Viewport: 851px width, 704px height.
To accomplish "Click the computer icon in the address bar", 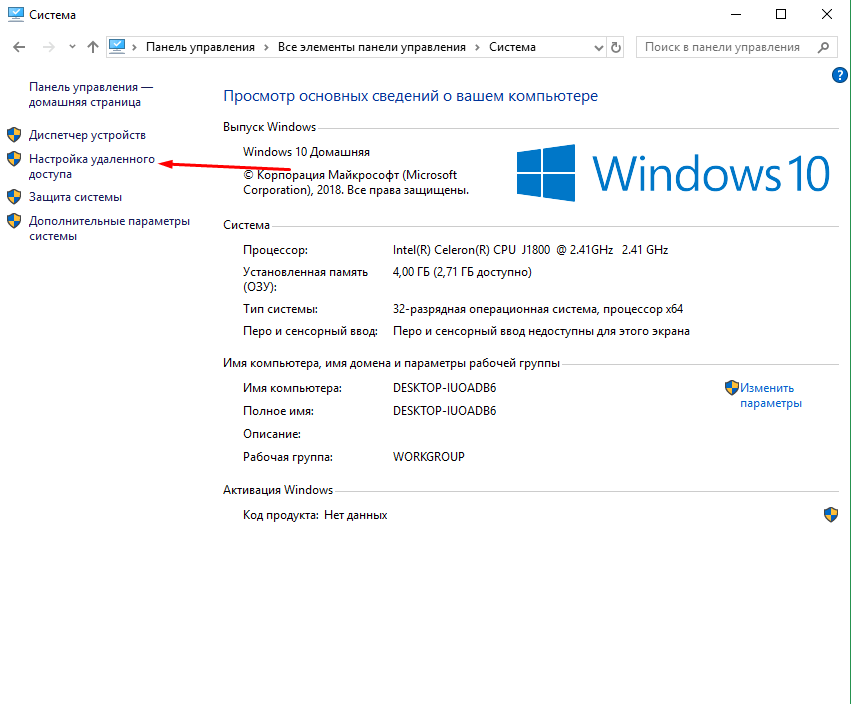I will click(119, 47).
